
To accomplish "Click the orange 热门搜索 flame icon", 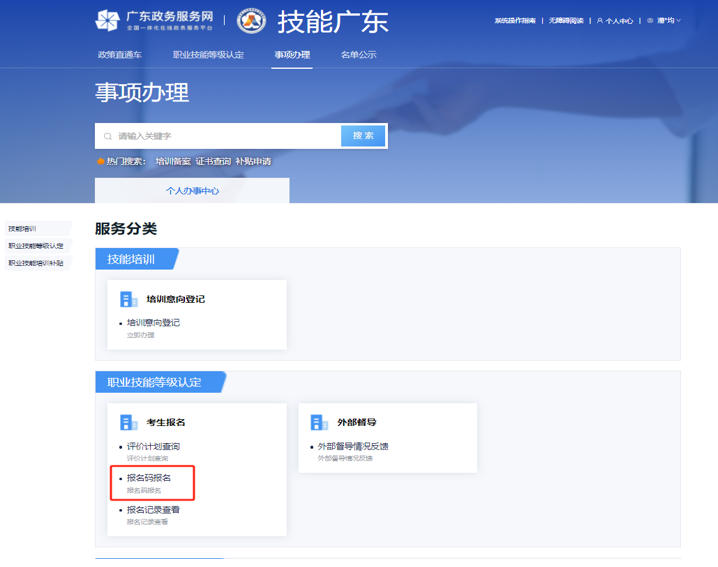I will [100, 161].
